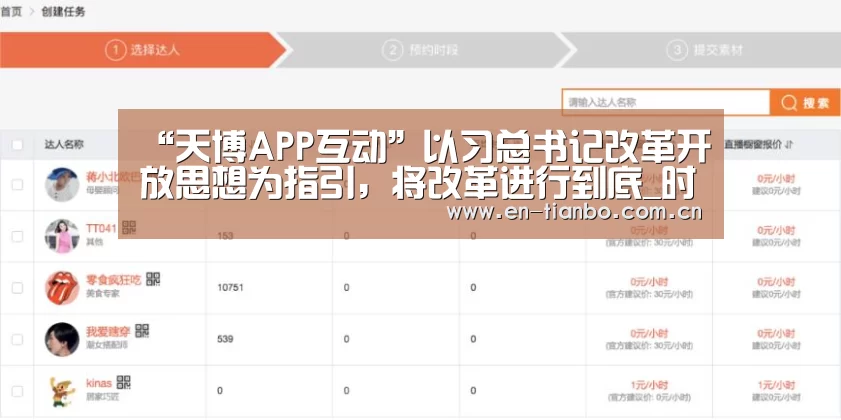Click 0元/小时 in 零食疯狂吃 直播橱窗报价 column

click(776, 282)
